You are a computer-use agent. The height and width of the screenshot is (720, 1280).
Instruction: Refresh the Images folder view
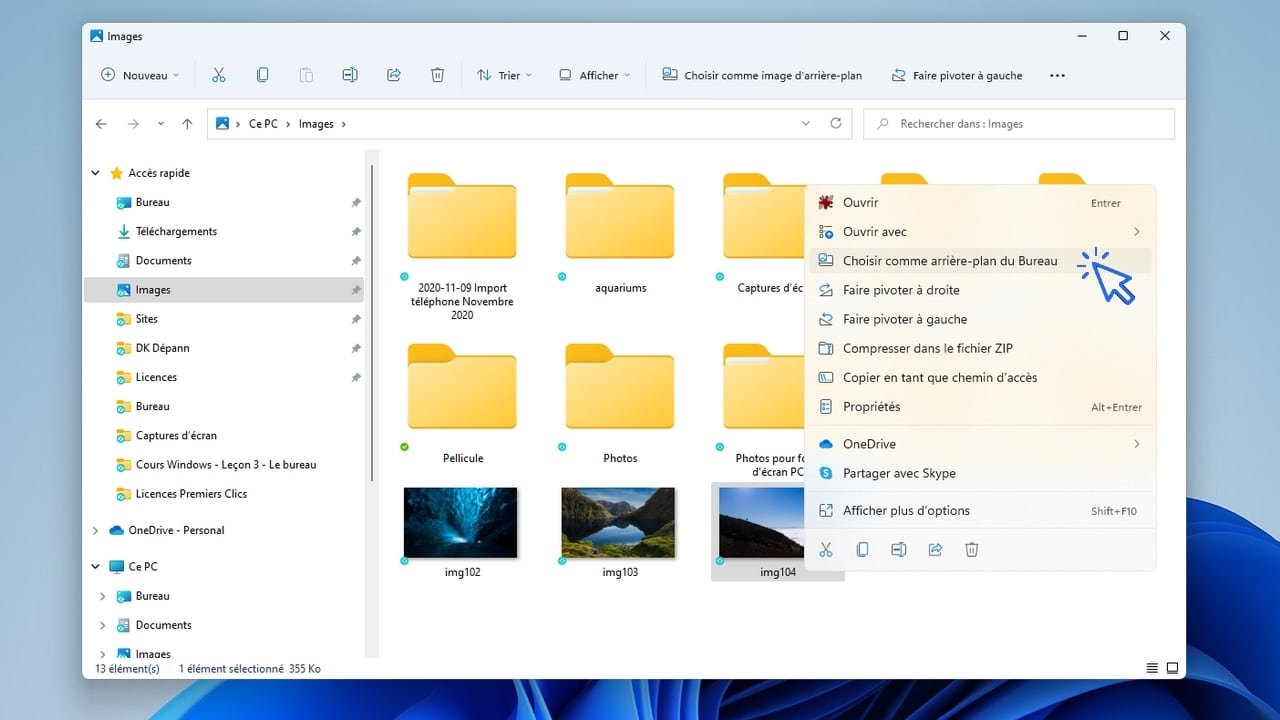[836, 124]
